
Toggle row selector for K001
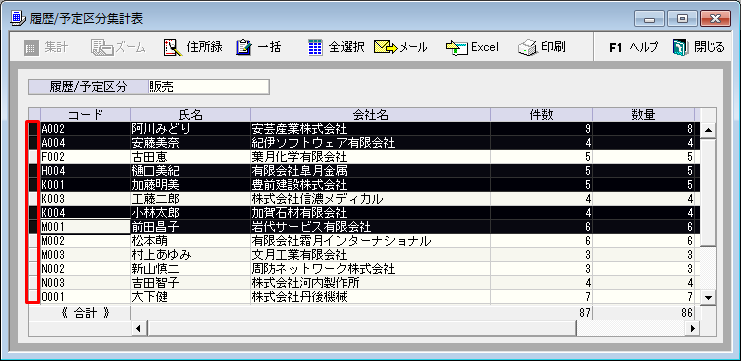33,184
